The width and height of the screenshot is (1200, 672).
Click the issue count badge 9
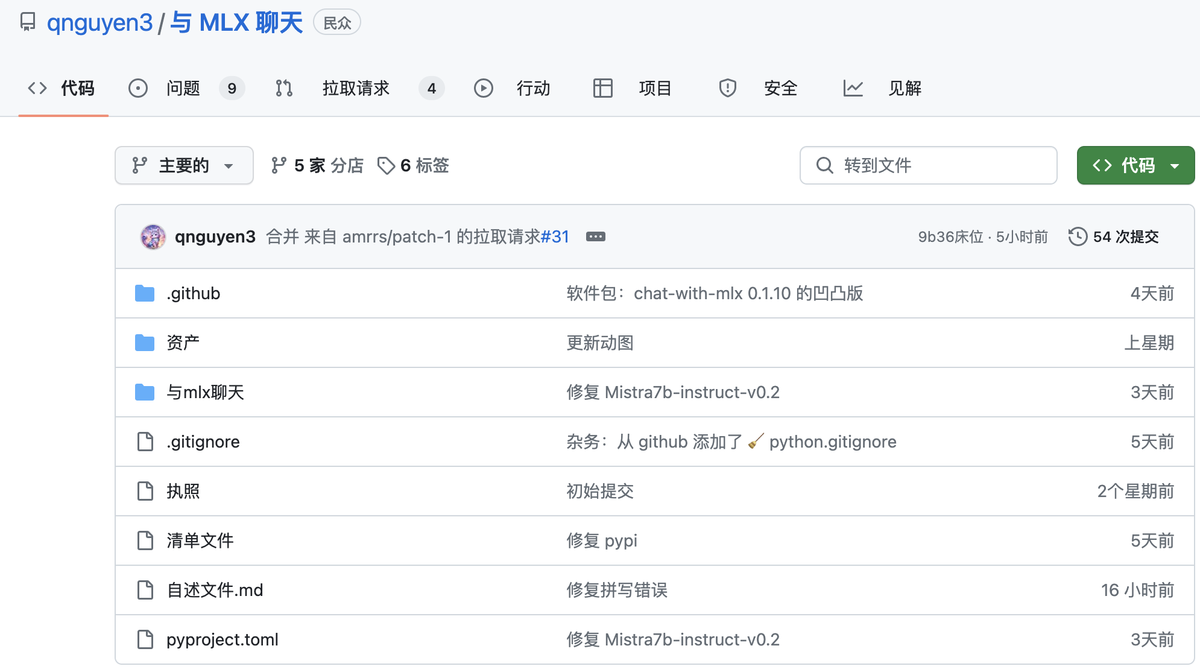click(232, 88)
